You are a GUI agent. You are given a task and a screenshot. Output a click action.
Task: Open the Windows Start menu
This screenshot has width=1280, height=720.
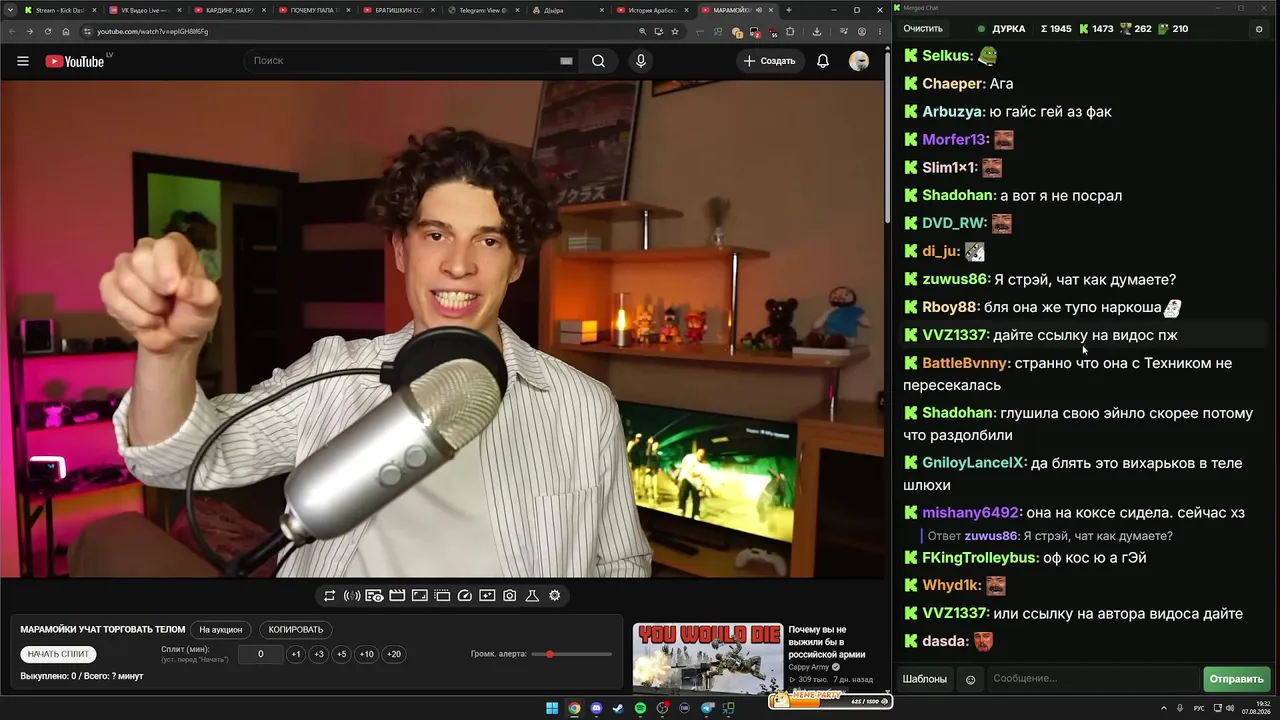552,708
